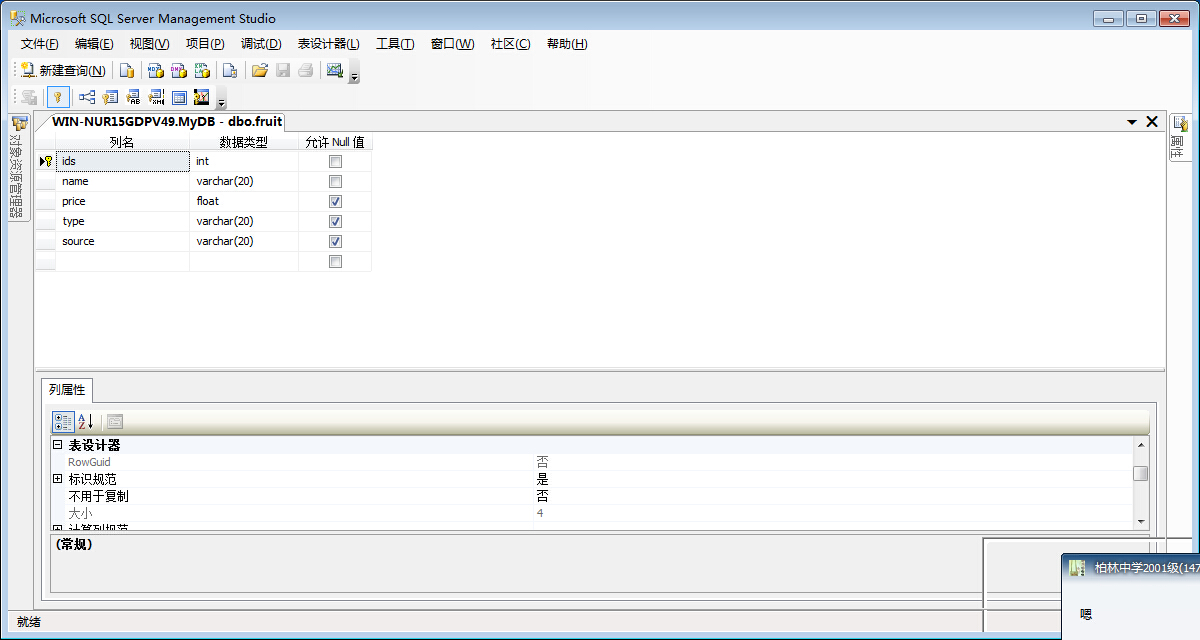Collapse the 表设计器 category

point(58,445)
